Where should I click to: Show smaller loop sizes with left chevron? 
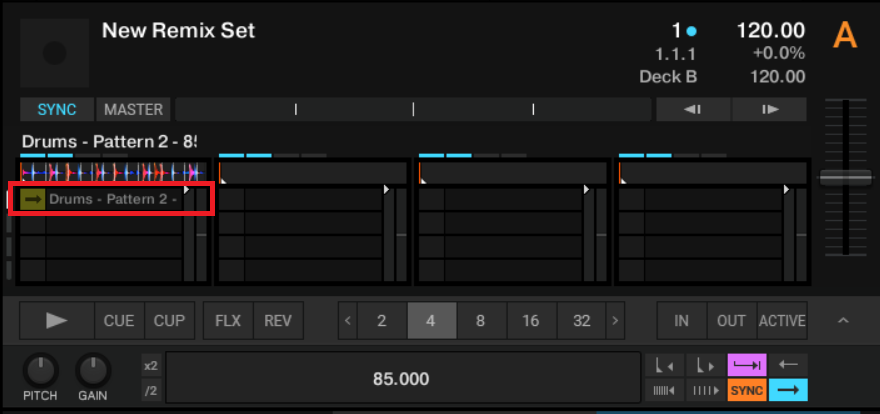(x=348, y=321)
